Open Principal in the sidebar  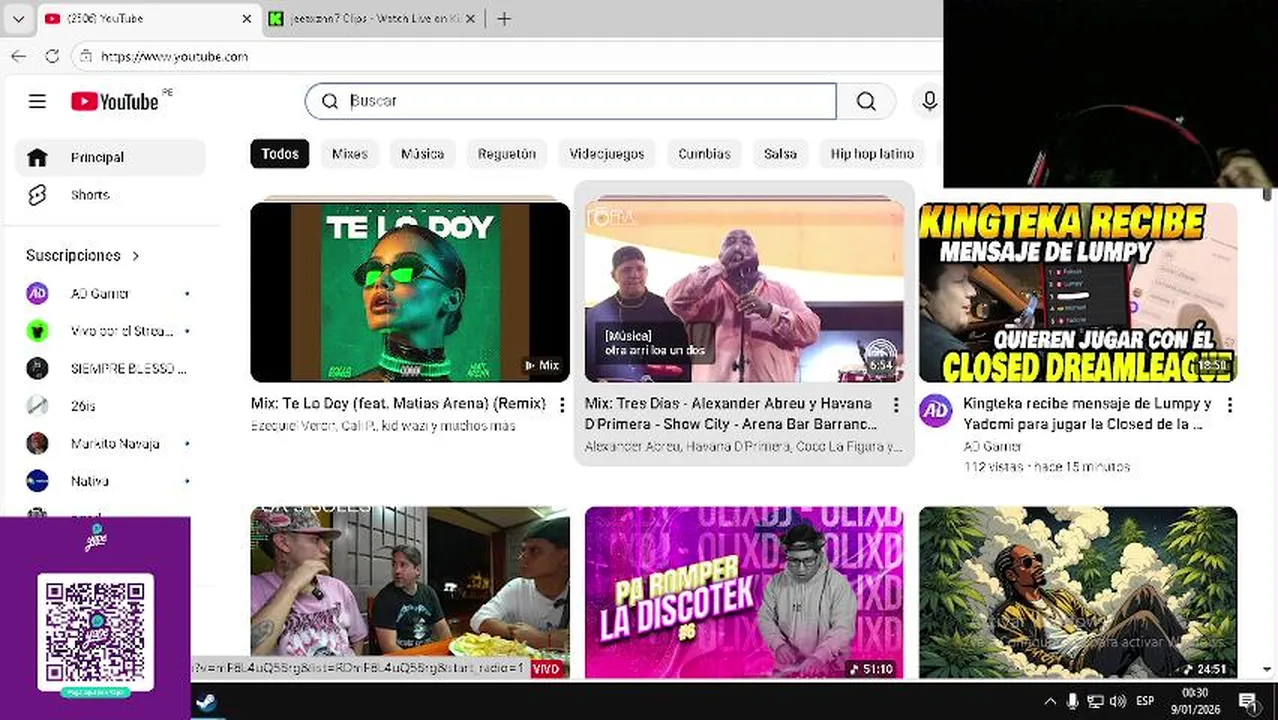coord(110,157)
